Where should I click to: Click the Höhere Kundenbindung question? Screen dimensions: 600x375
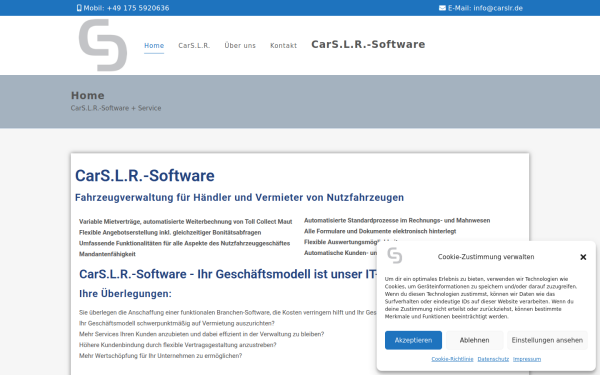tap(178, 345)
